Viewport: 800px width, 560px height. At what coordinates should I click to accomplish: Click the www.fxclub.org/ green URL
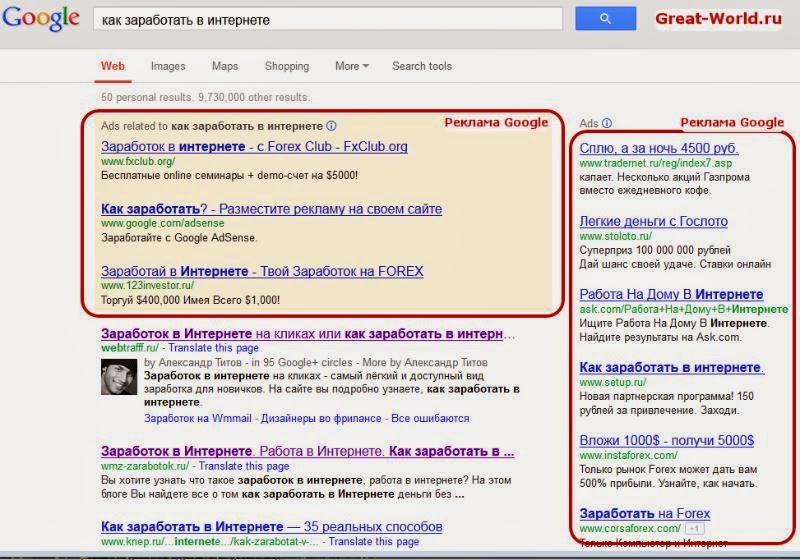coord(138,161)
